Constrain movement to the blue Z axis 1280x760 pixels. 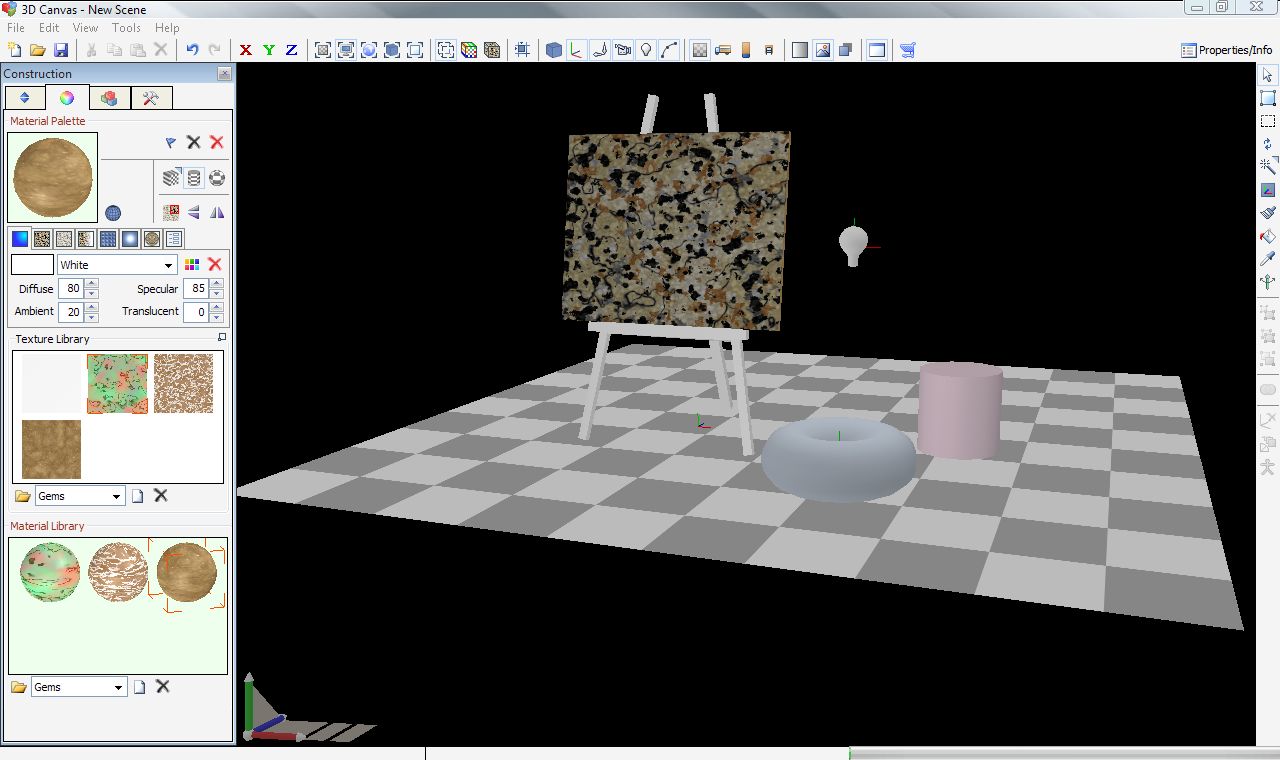pos(292,50)
